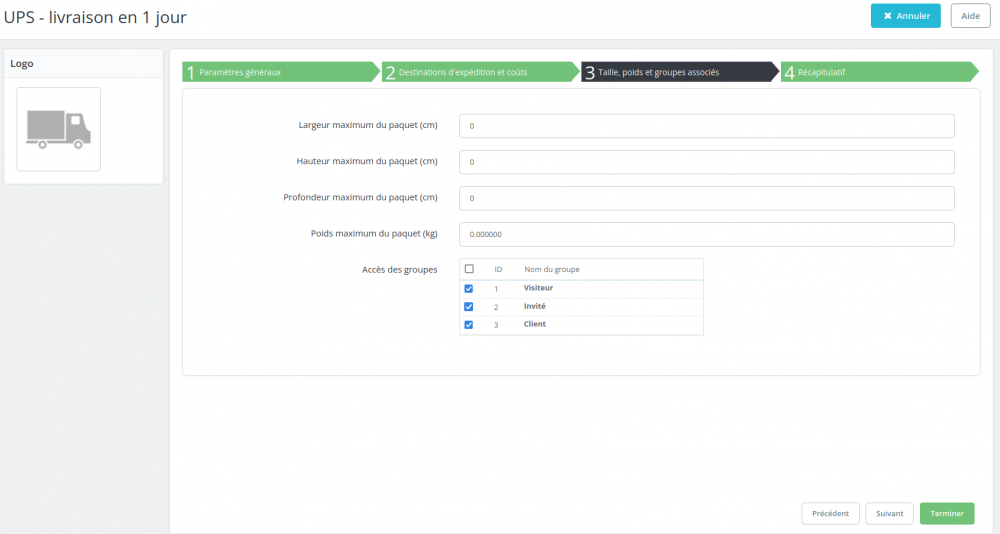Click the truck logo thumbnail
Viewport: 1000px width, 534px height.
[59, 129]
